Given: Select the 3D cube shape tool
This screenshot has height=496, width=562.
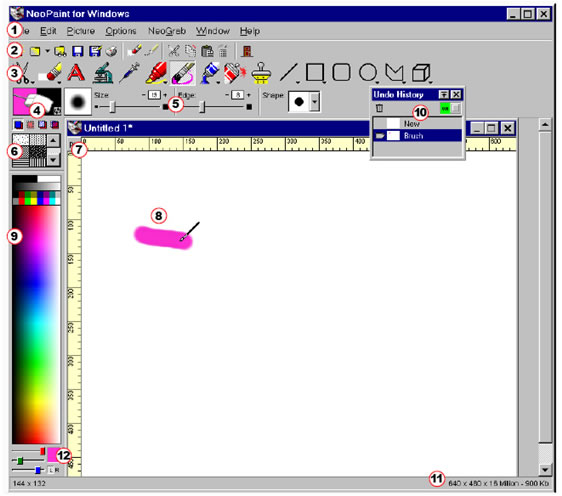Looking at the screenshot, I should click(x=421, y=73).
